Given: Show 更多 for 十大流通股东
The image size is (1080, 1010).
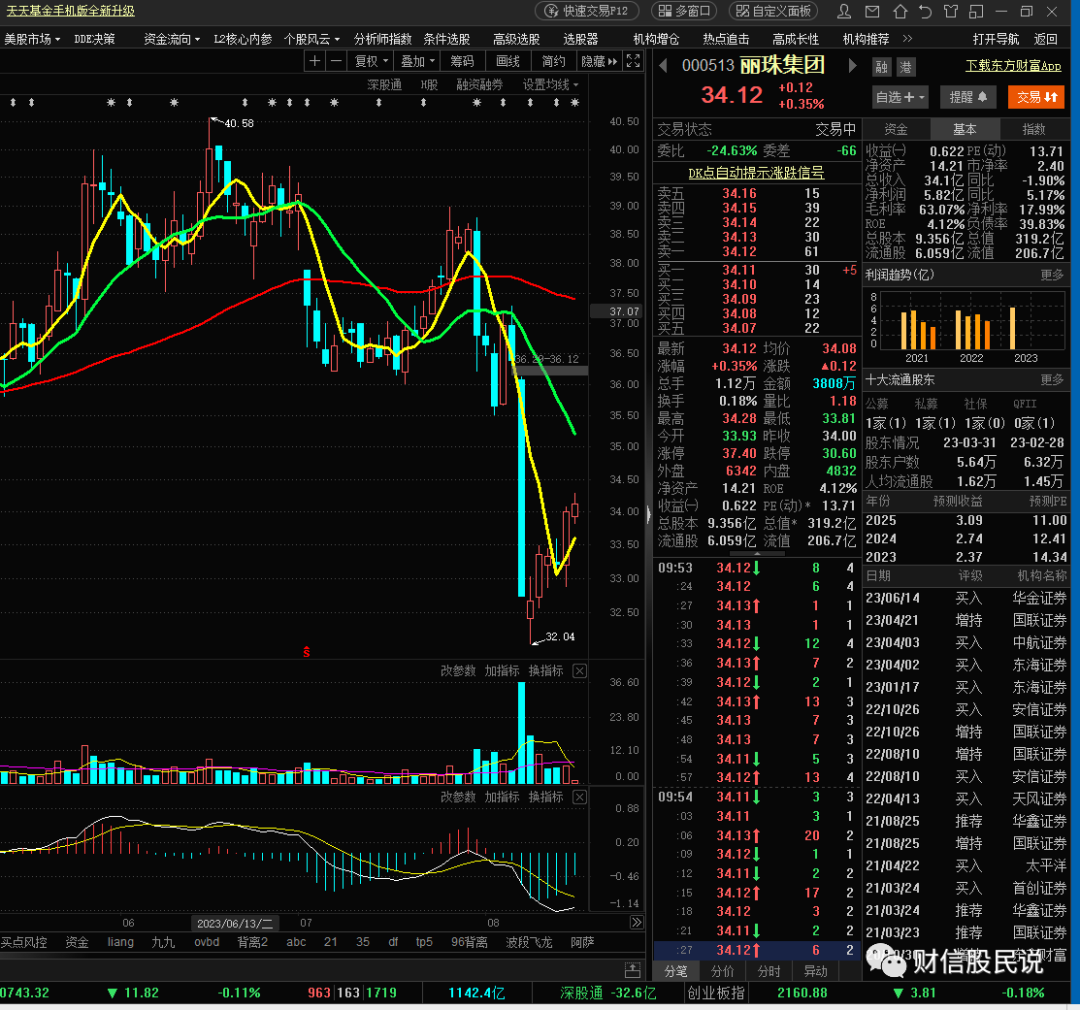Looking at the screenshot, I should click(x=1052, y=380).
